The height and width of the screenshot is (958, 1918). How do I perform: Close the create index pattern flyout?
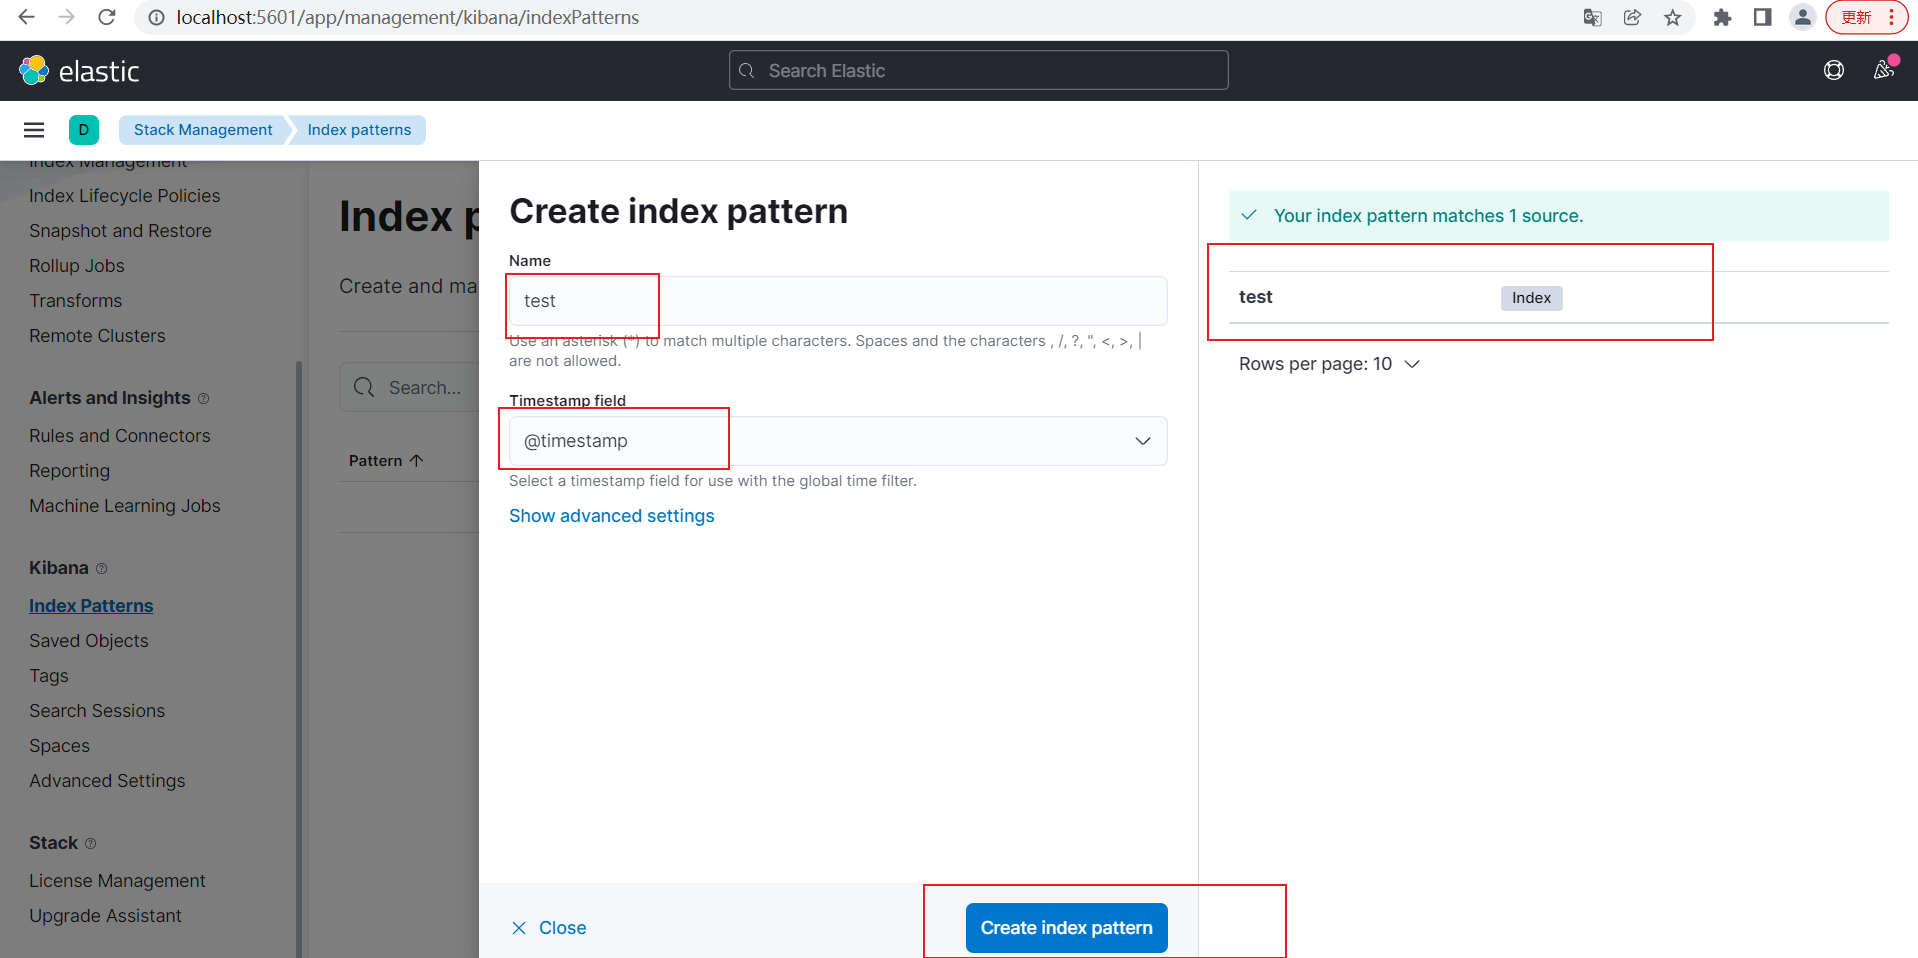(549, 928)
